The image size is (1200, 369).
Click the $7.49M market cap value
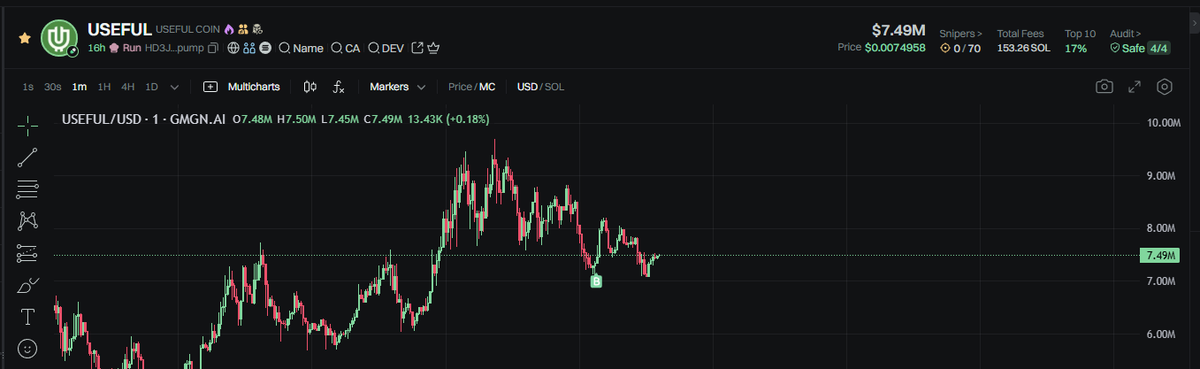898,30
